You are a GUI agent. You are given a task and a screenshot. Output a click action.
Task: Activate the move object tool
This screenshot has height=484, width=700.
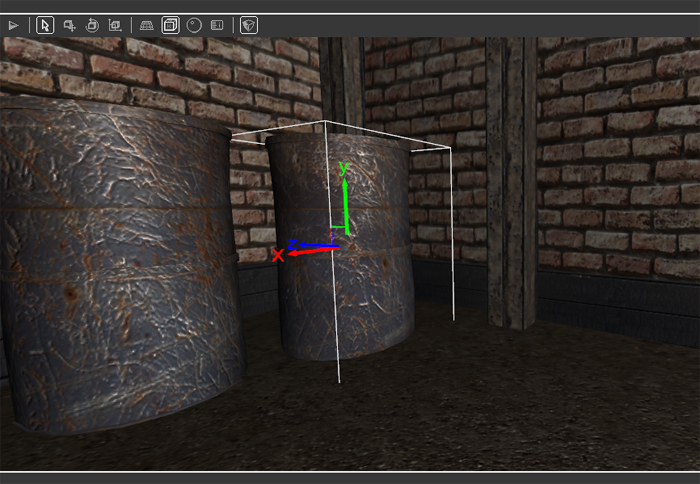click(69, 25)
